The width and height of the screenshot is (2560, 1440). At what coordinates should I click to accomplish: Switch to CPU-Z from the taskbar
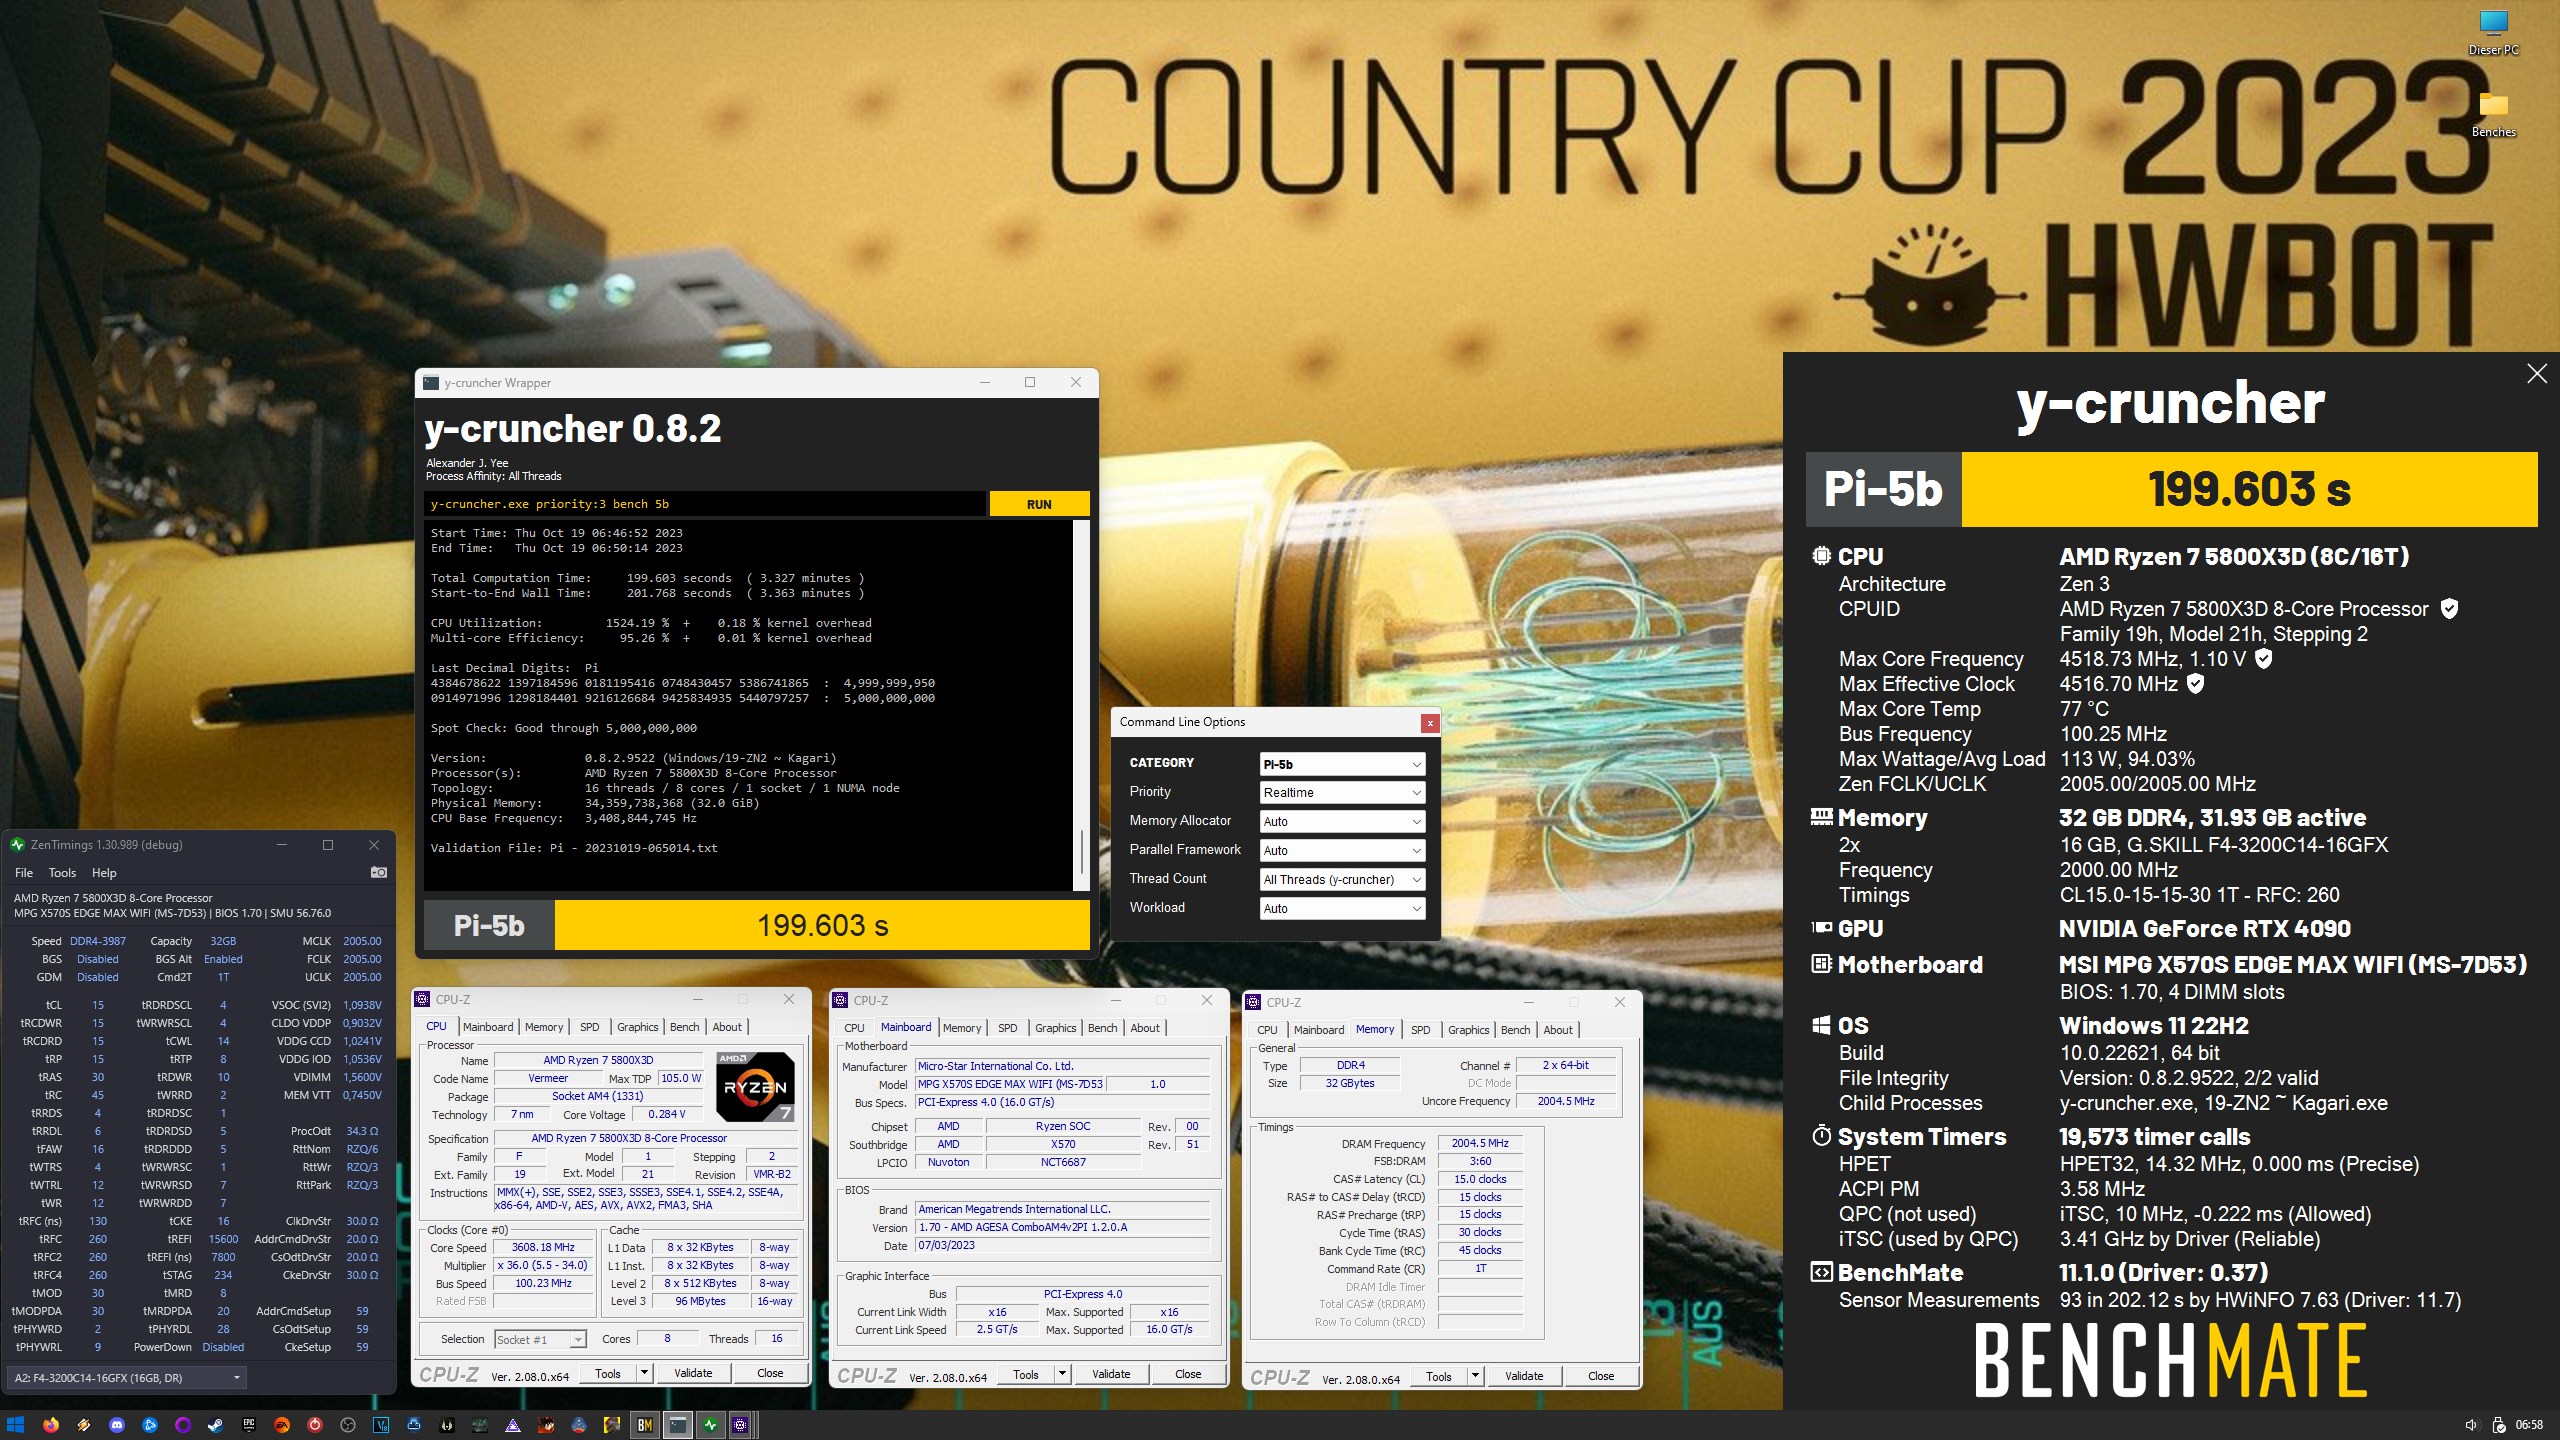[x=741, y=1425]
